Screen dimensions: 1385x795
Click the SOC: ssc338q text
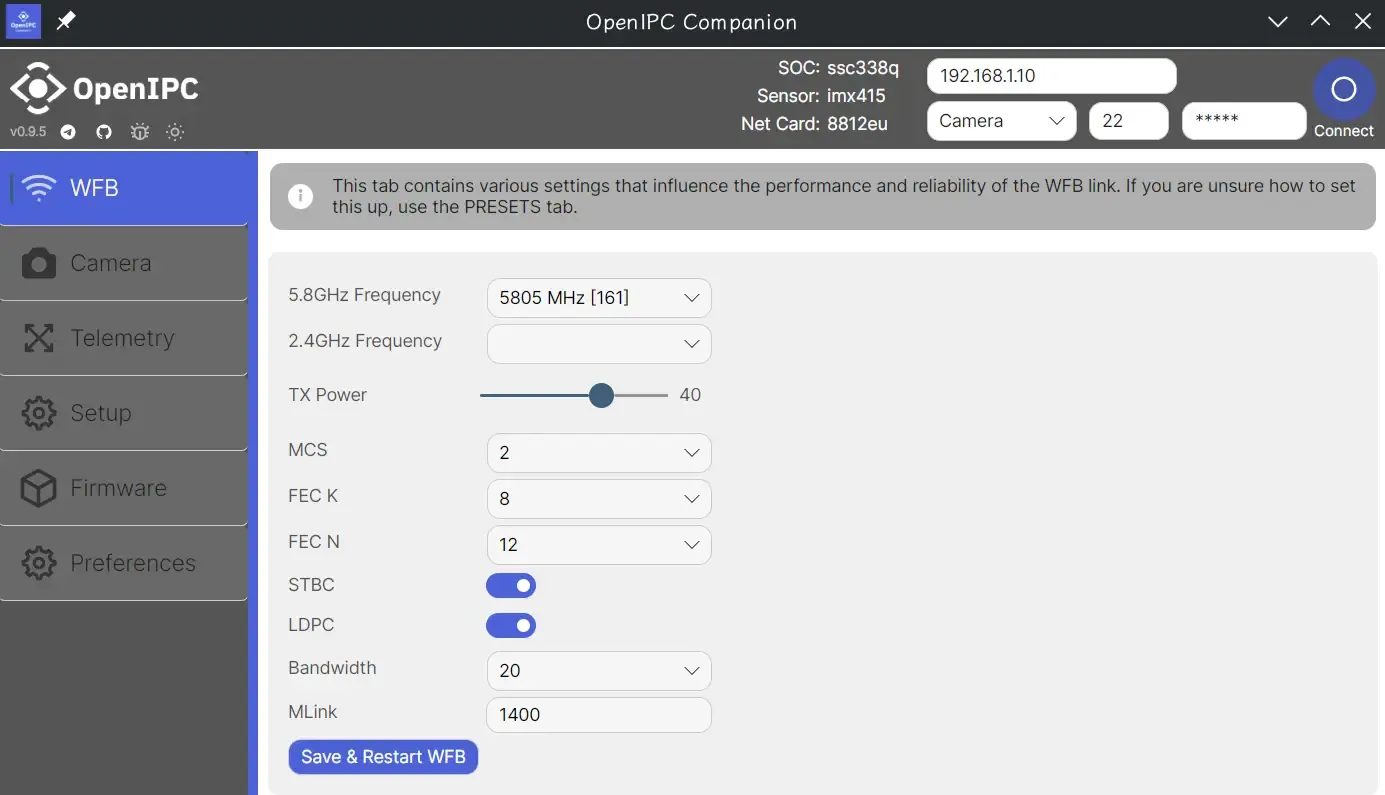[838, 68]
